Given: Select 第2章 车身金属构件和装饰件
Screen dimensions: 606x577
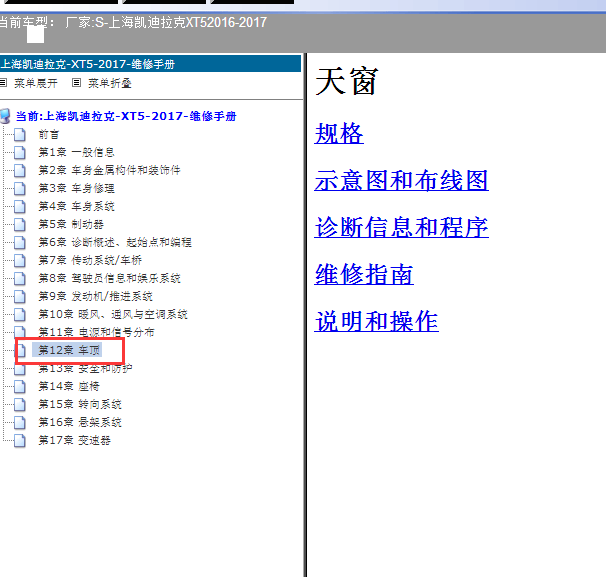Looking at the screenshot, I should (x=109, y=170).
